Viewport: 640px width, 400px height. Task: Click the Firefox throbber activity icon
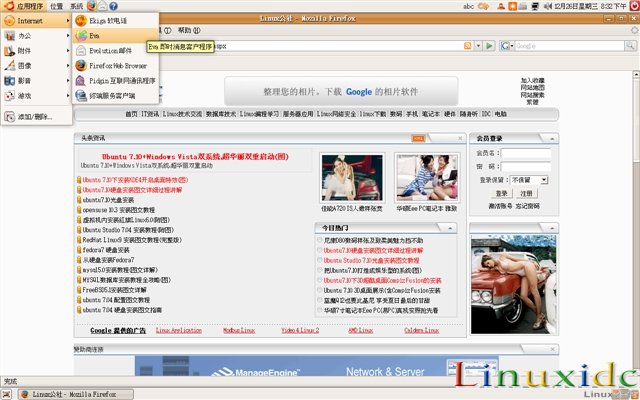(x=635, y=30)
